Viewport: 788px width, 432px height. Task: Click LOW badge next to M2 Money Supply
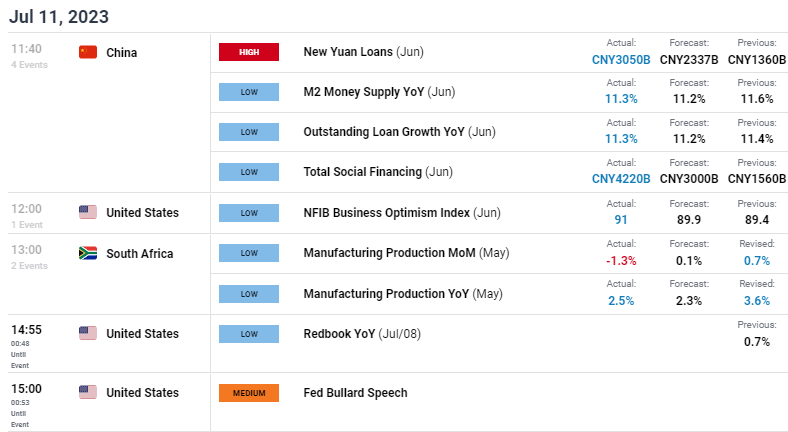click(x=249, y=92)
